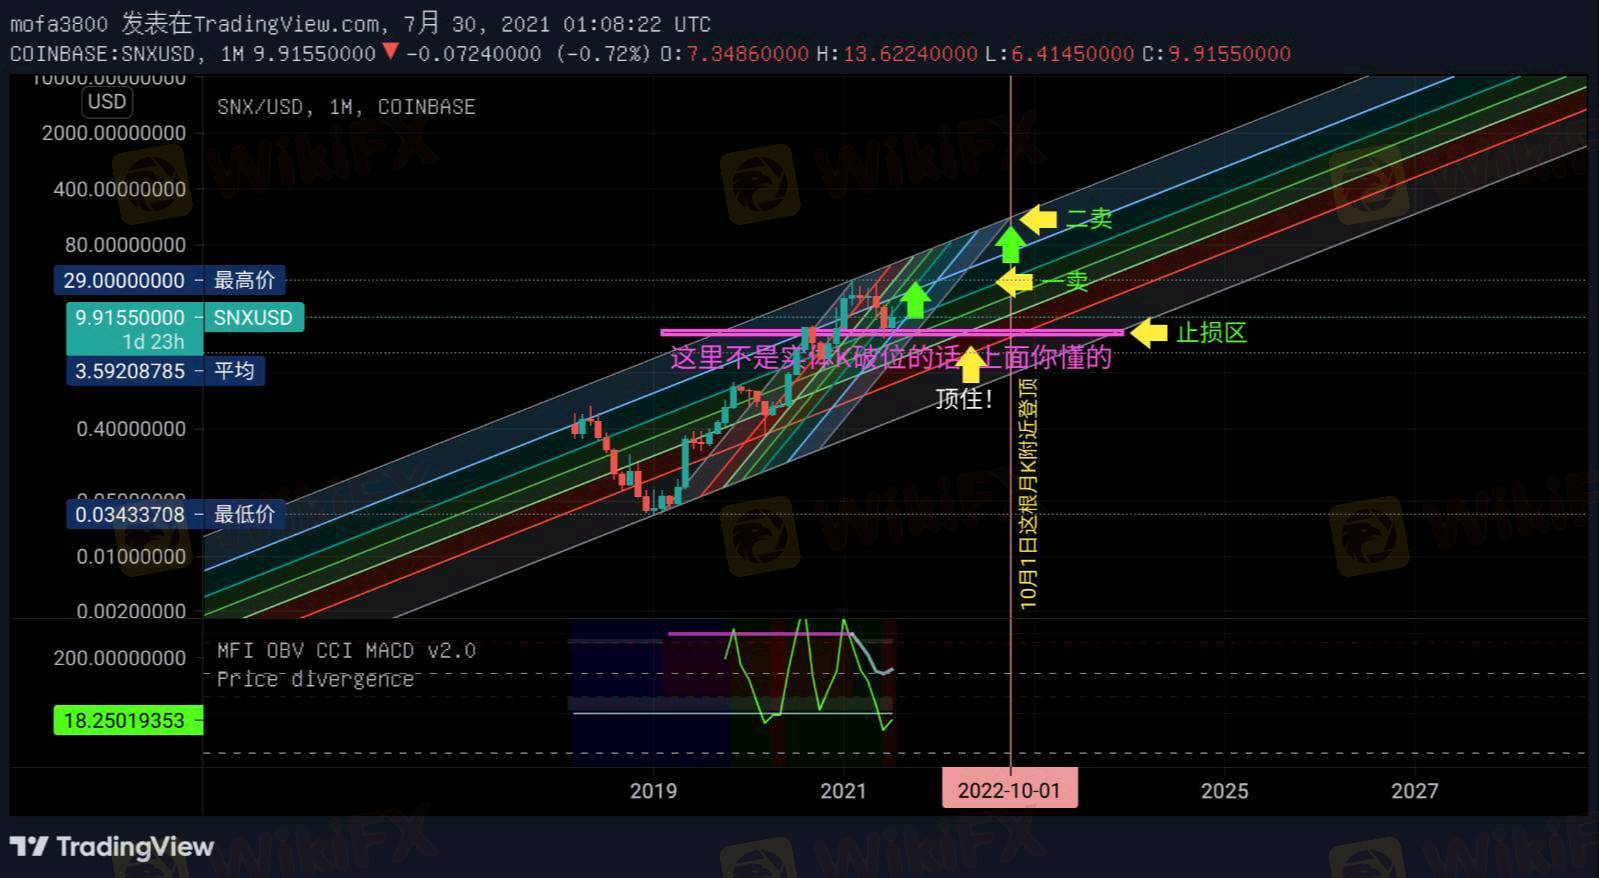Click the 2027 label on the time axis
This screenshot has width=1599, height=878.
point(1414,791)
